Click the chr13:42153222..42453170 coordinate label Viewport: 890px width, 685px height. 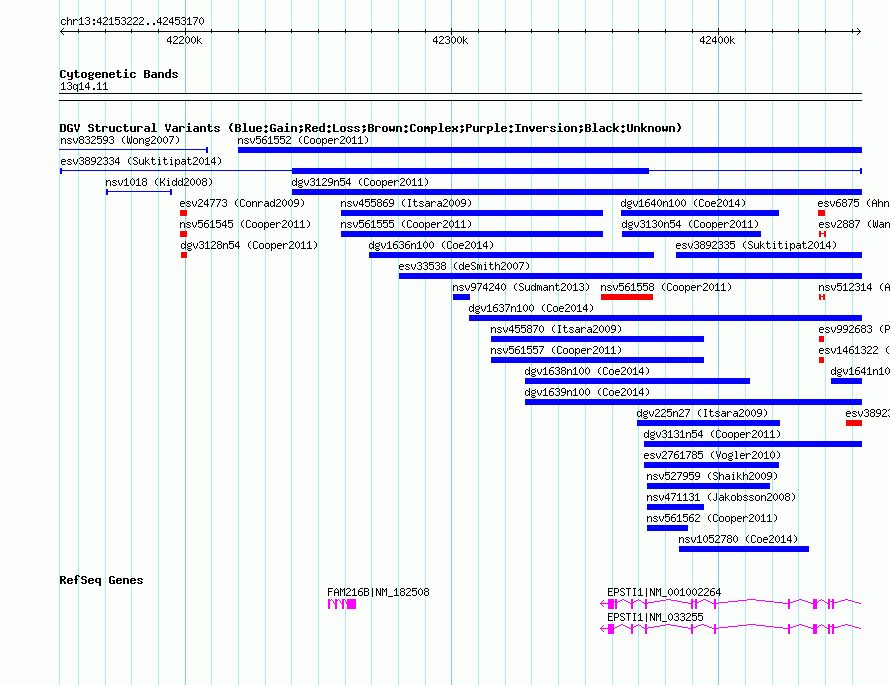132,21
